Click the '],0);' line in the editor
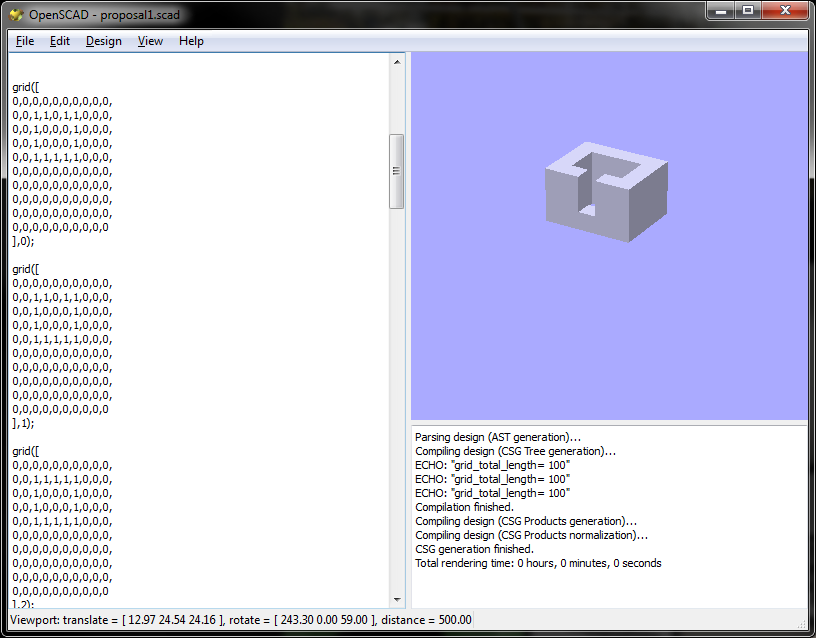816x638 pixels. coord(23,241)
